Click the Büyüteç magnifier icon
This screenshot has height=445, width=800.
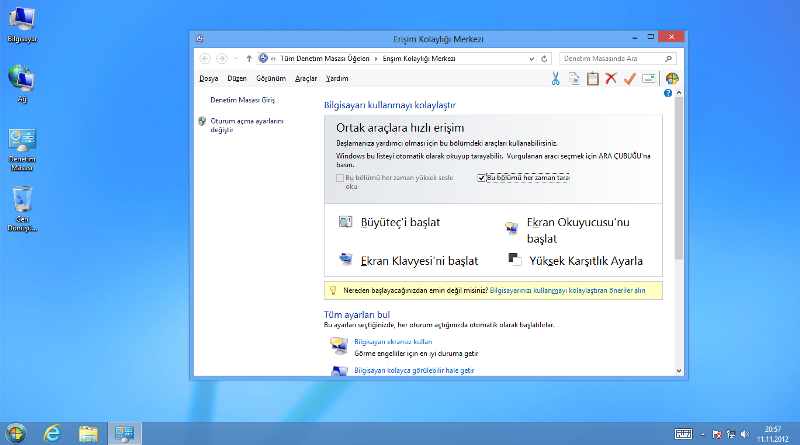pos(345,222)
